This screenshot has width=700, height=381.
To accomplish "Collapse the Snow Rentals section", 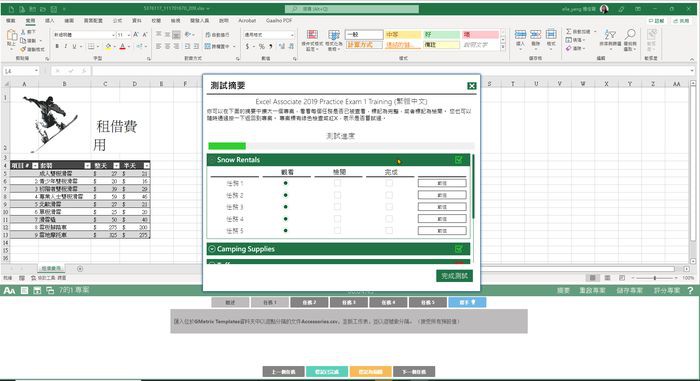I will pos(212,159).
